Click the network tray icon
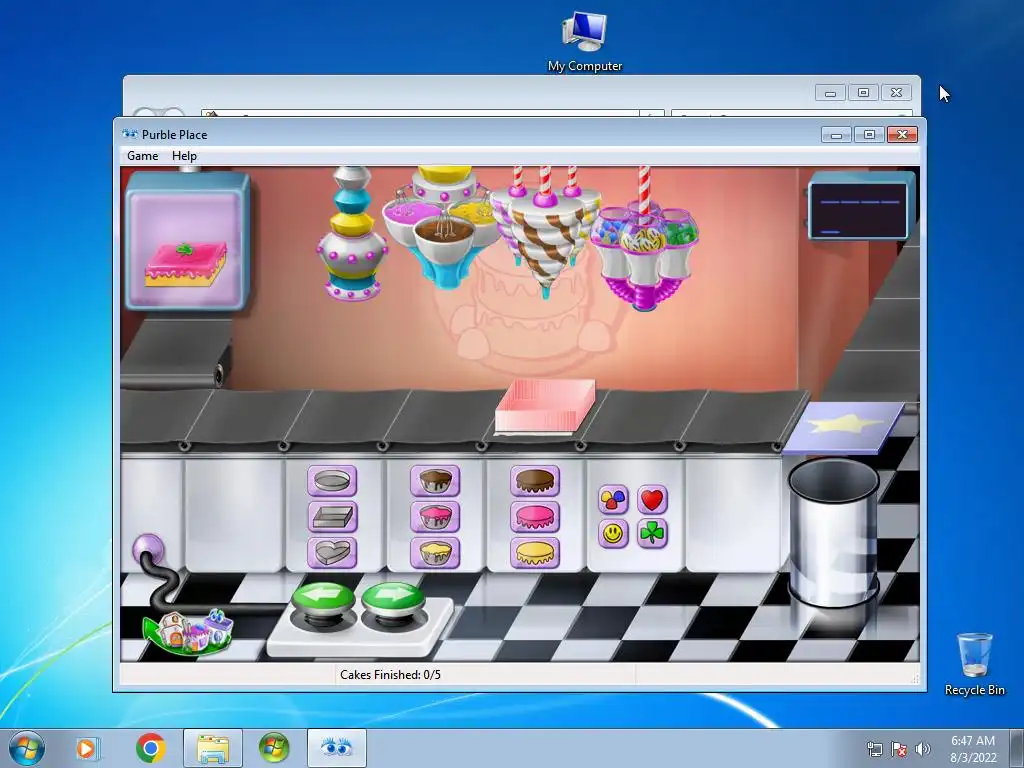 click(x=875, y=749)
